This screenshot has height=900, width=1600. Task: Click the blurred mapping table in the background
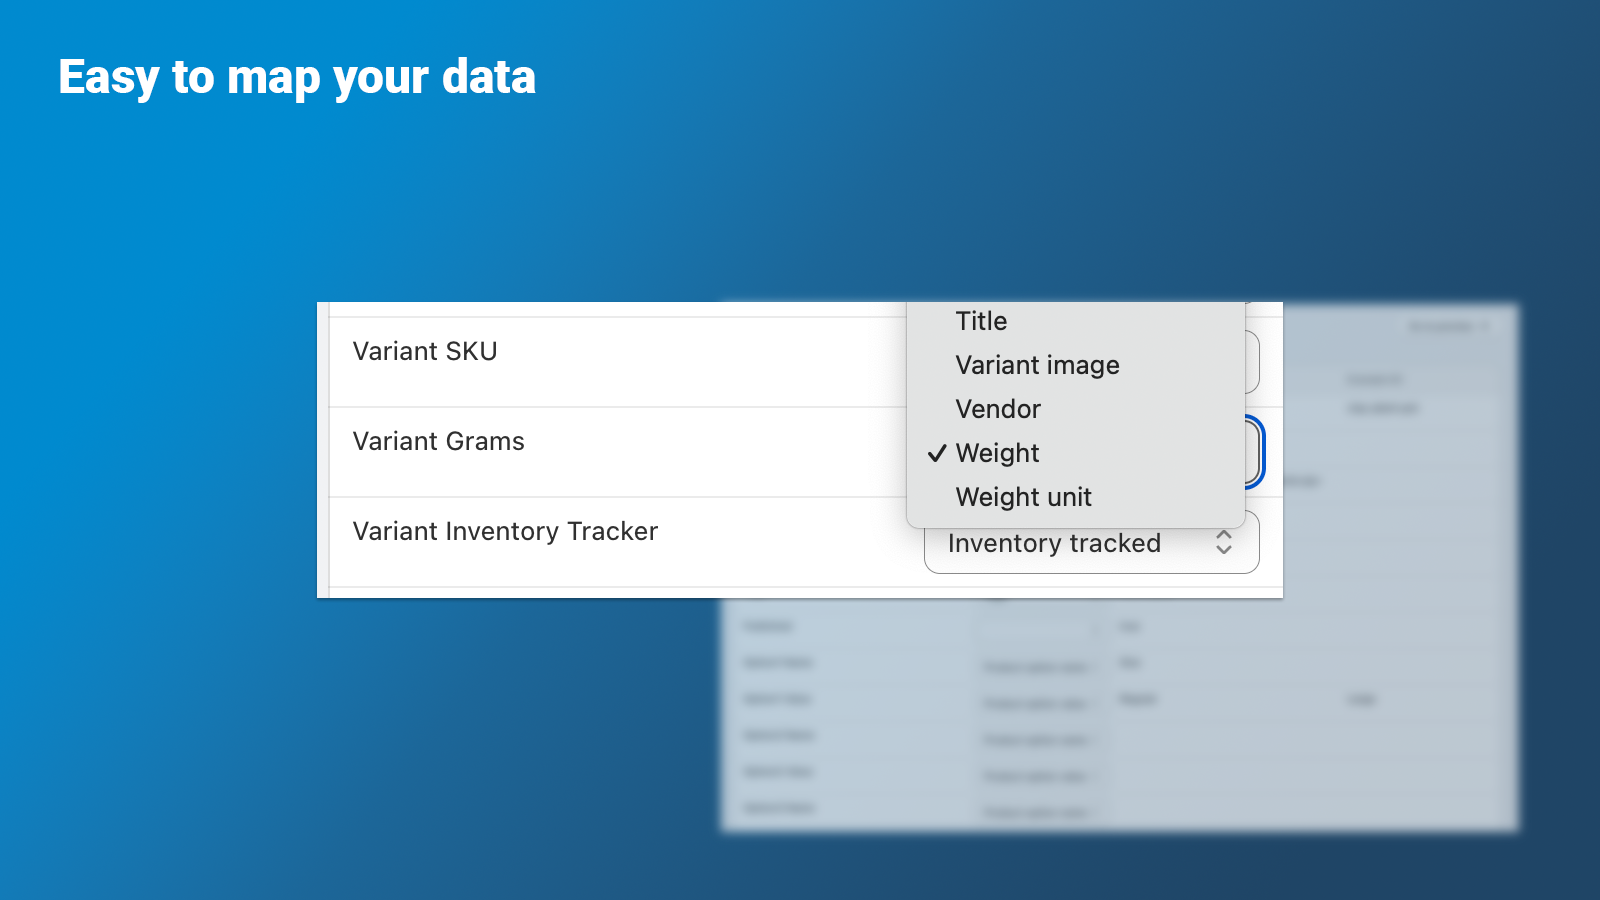tap(1120, 715)
